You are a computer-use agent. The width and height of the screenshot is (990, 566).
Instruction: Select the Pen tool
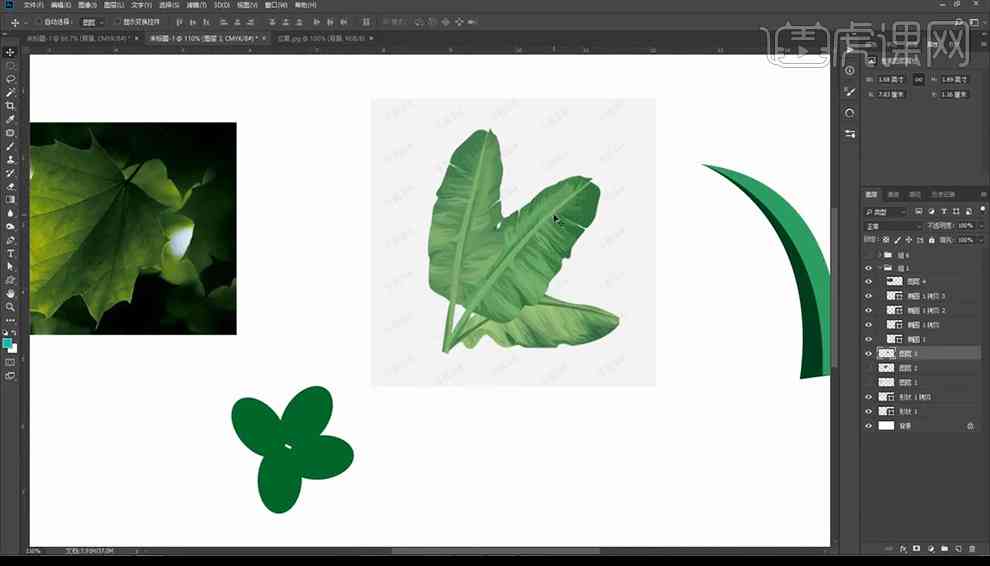tap(10, 240)
